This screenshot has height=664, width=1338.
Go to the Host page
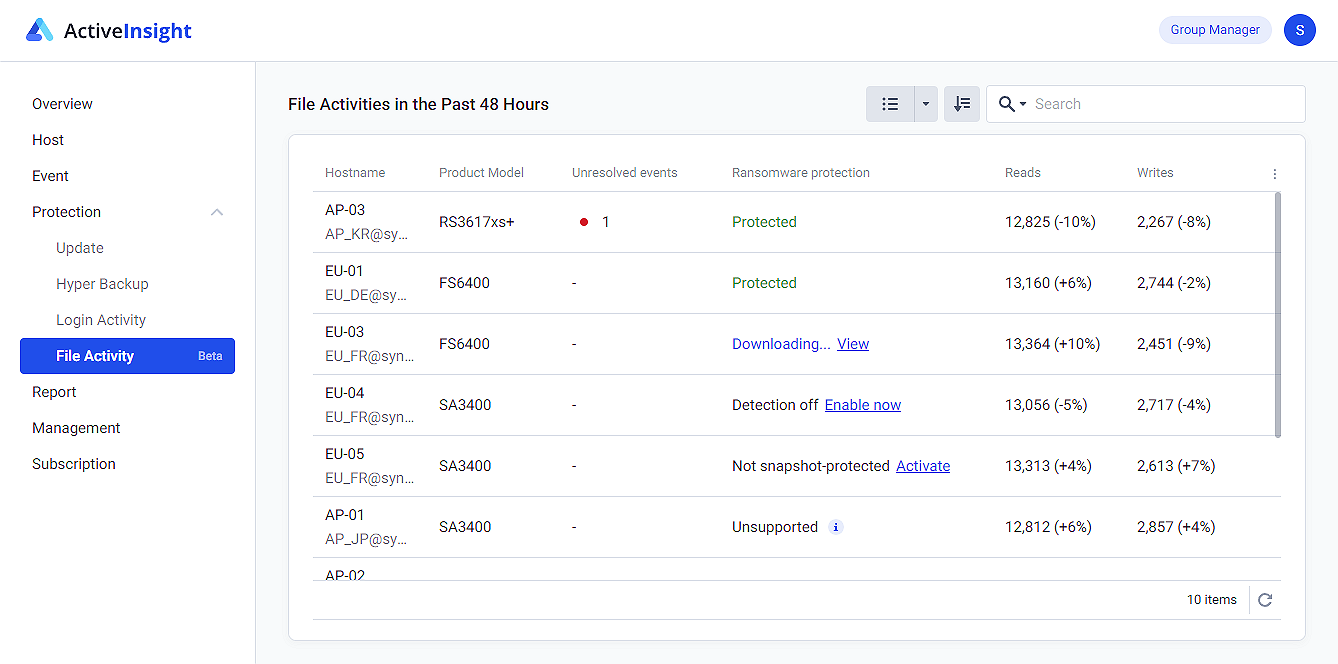click(48, 140)
